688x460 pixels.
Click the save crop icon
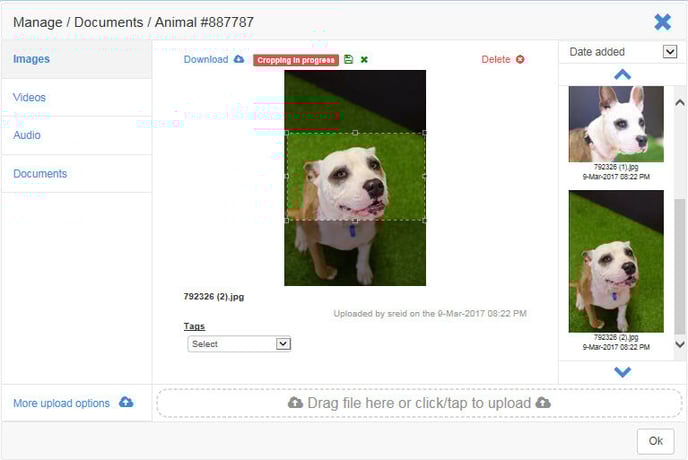[348, 60]
